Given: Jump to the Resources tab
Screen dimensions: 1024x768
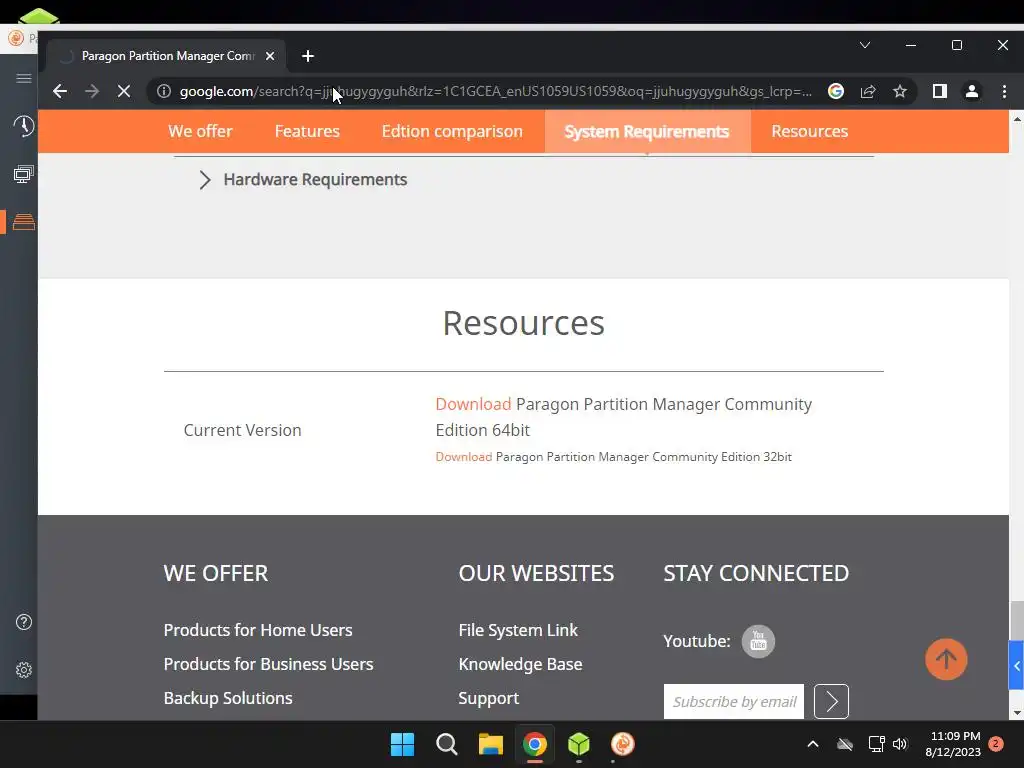Looking at the screenshot, I should click(x=810, y=131).
